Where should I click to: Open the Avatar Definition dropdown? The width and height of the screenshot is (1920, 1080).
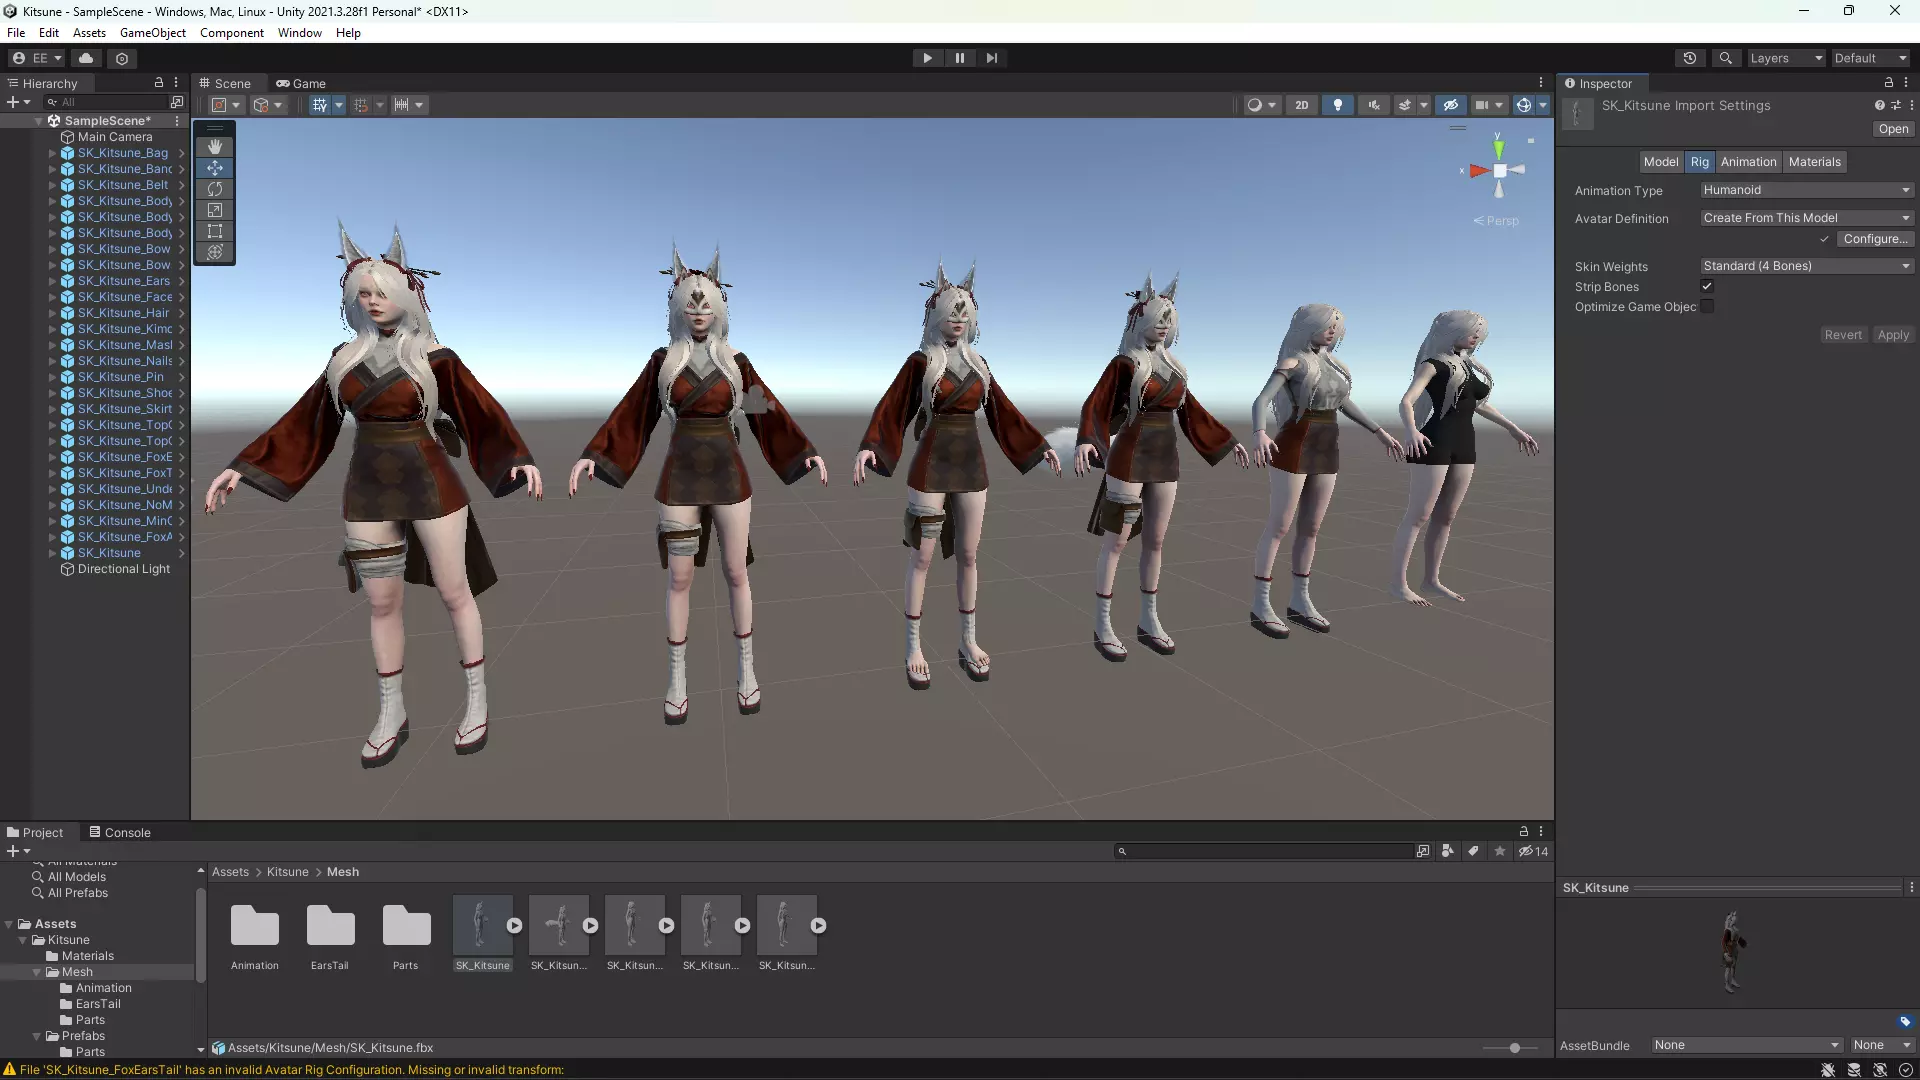click(x=1807, y=218)
